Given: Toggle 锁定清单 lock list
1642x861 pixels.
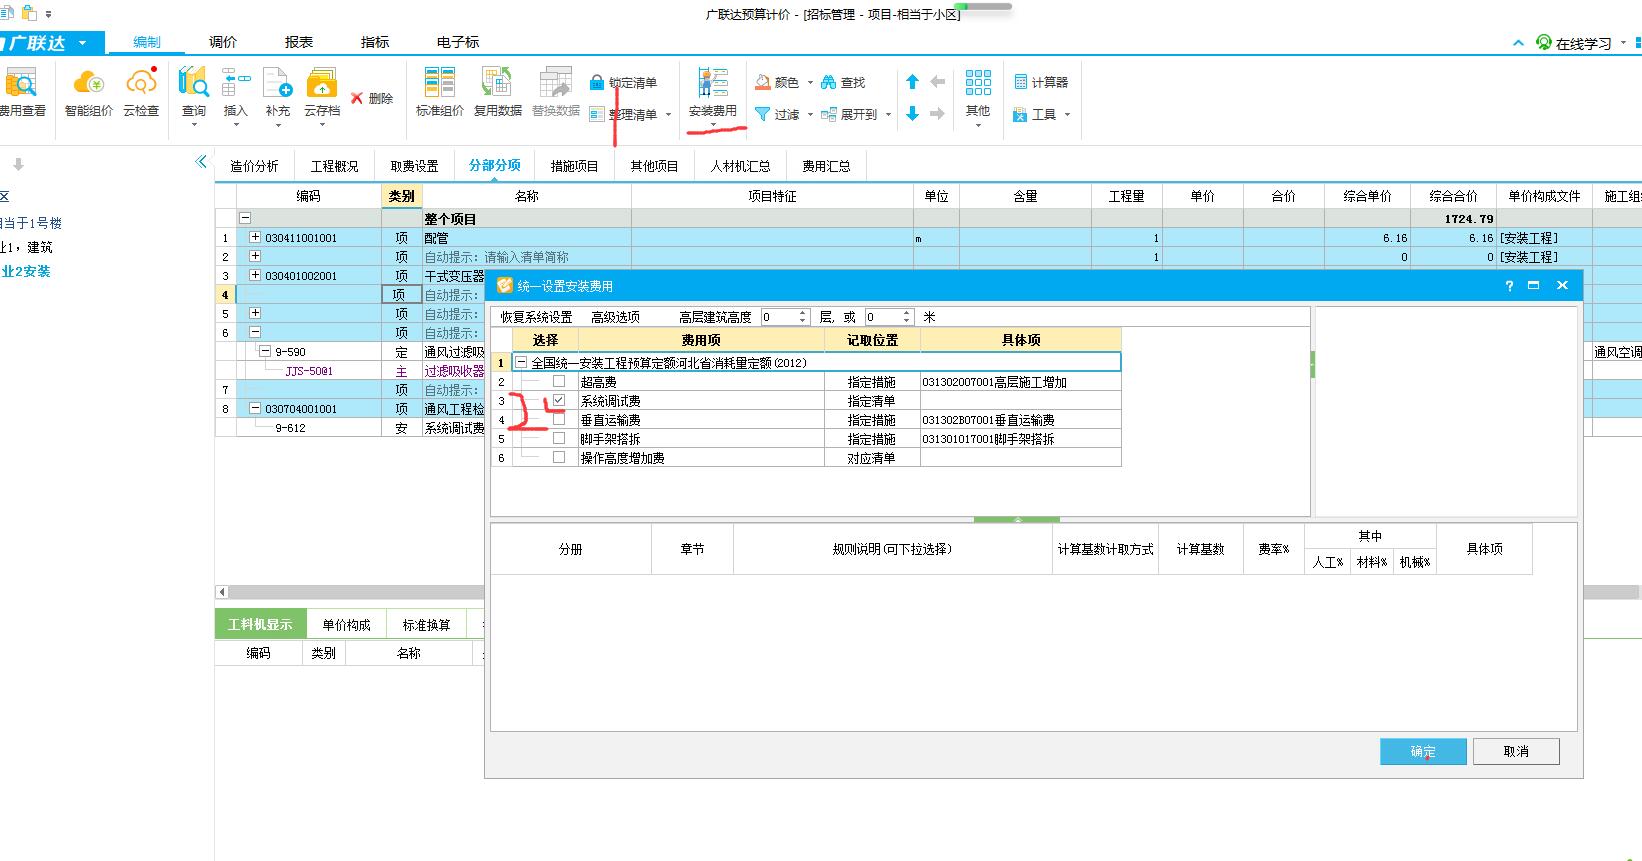Looking at the screenshot, I should coord(623,82).
